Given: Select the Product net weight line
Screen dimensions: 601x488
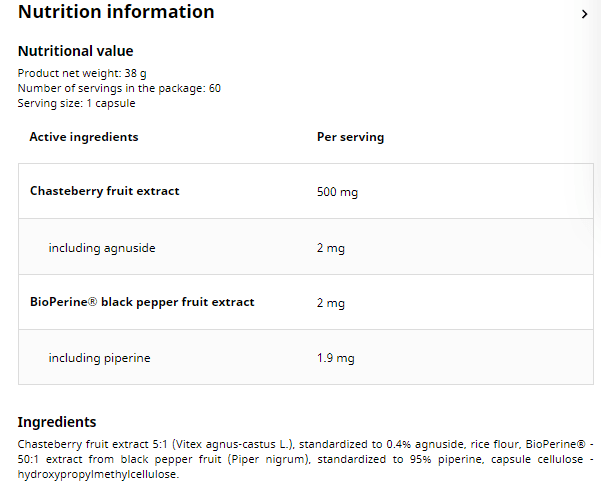Looking at the screenshot, I should point(83,73).
